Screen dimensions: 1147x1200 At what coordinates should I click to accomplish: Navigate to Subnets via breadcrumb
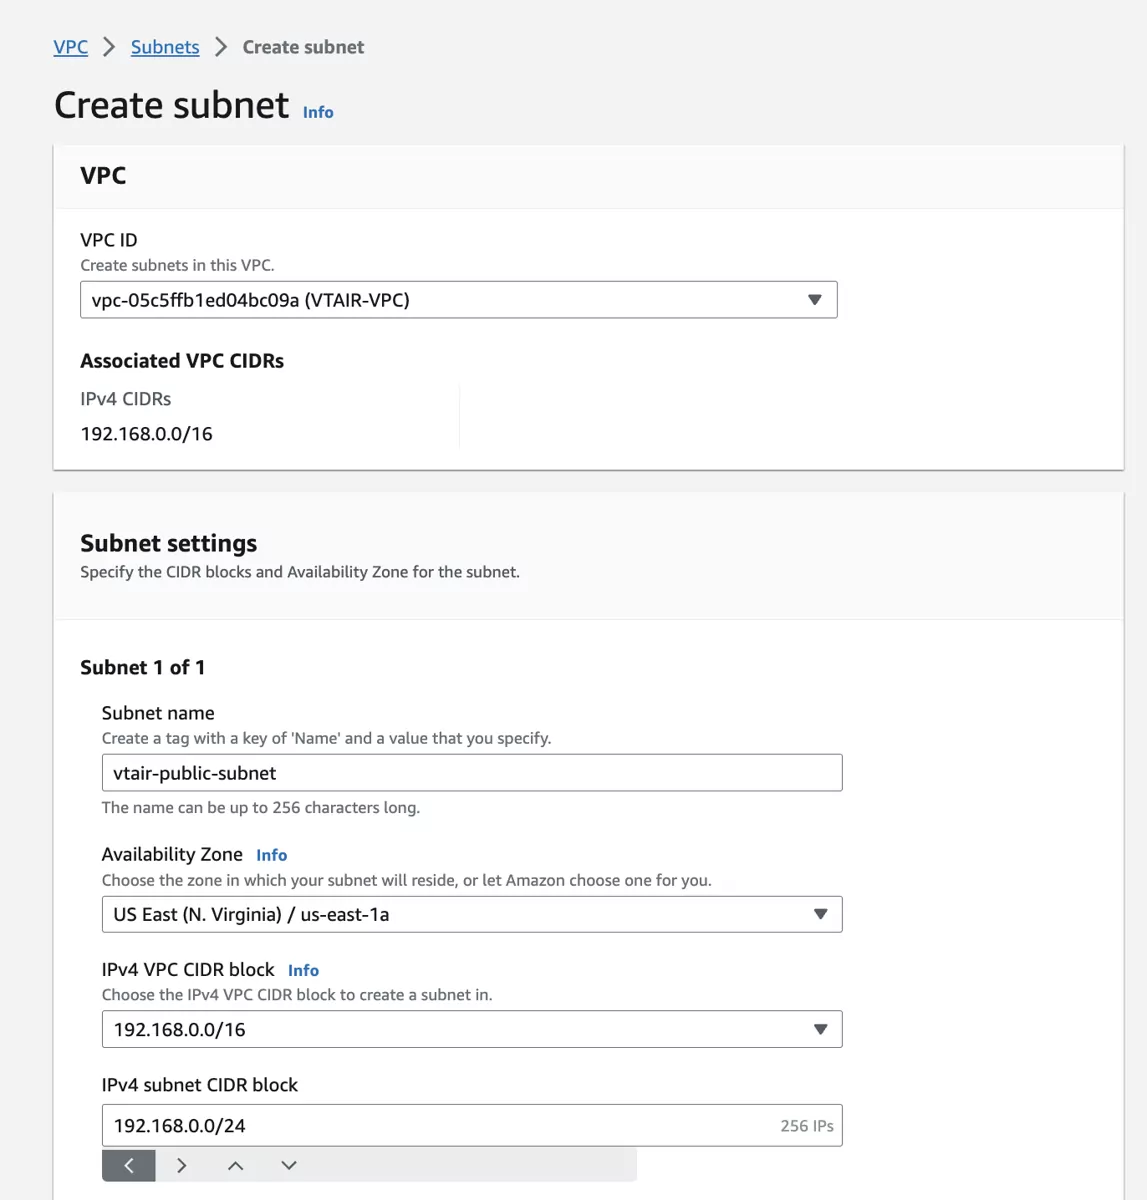pyautogui.click(x=164, y=47)
